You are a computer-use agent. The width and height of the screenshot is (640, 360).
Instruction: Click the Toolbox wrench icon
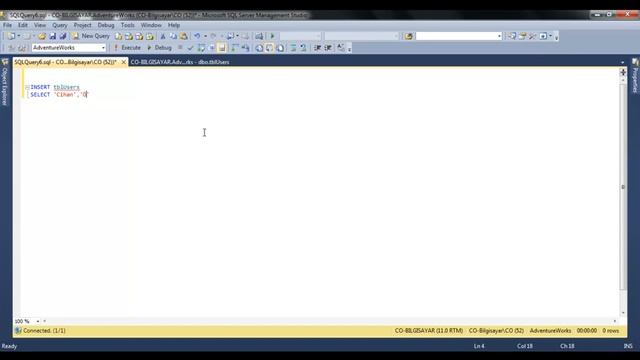(532, 36)
